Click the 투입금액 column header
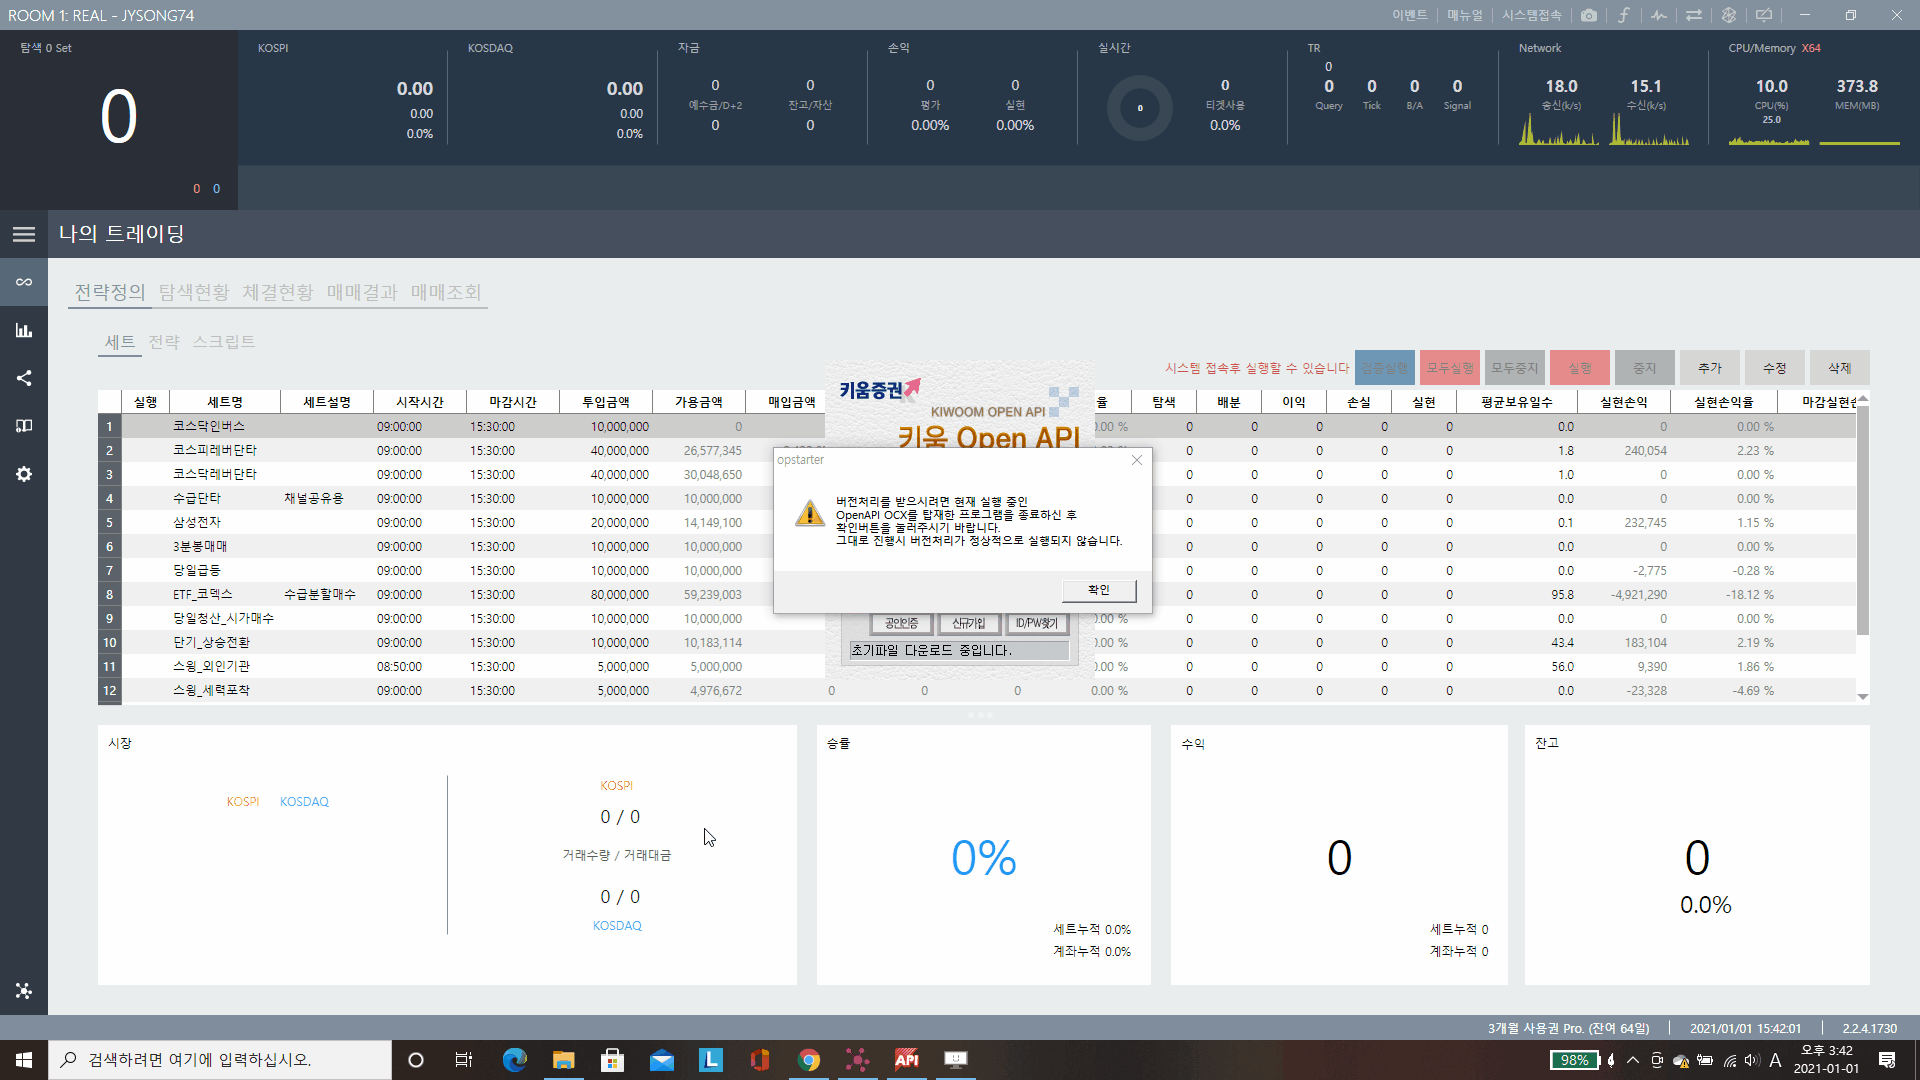Viewport: 1920px width, 1080px height. tap(606, 402)
